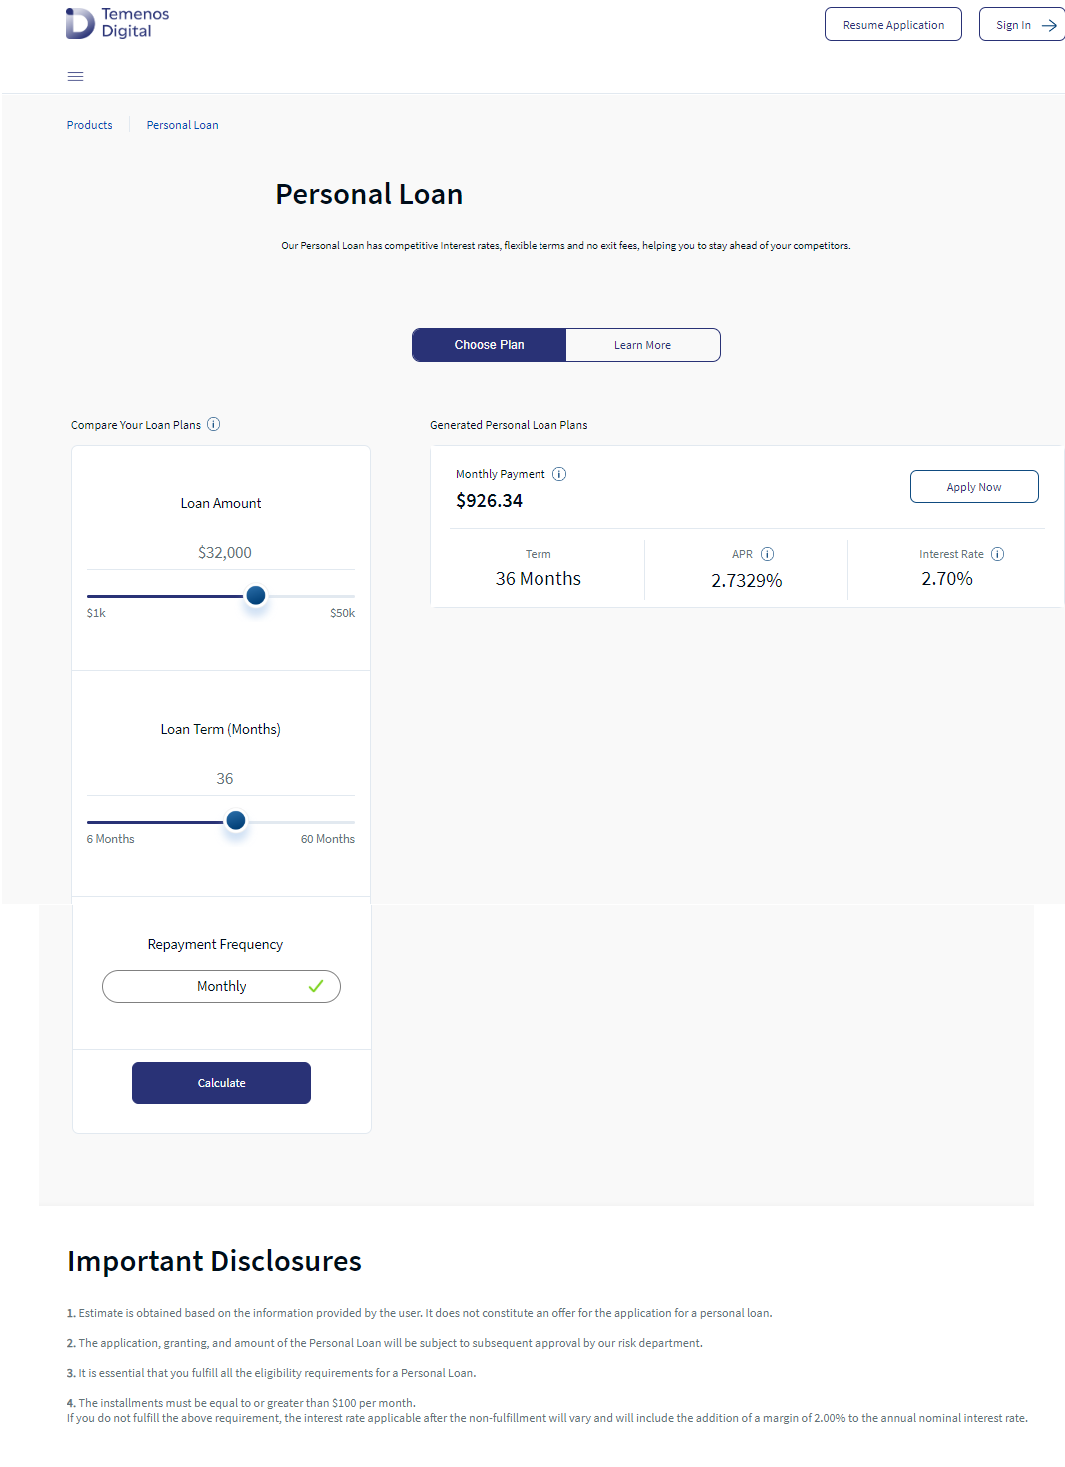Click the Resume Application button

click(x=893, y=25)
